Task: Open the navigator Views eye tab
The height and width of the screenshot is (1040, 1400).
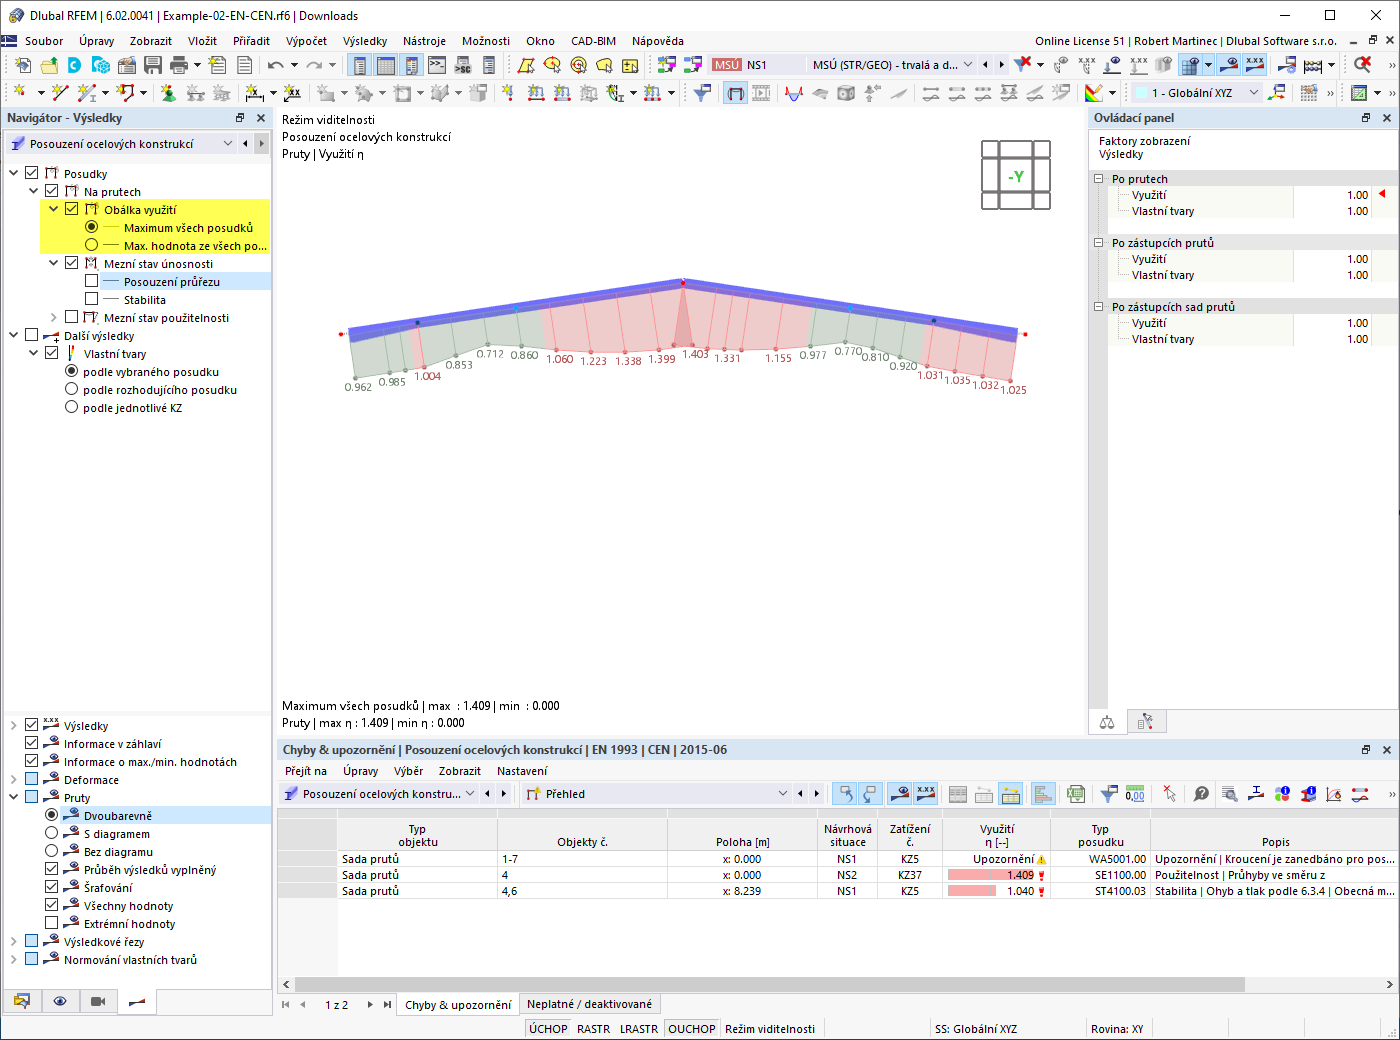Action: coord(60,1001)
